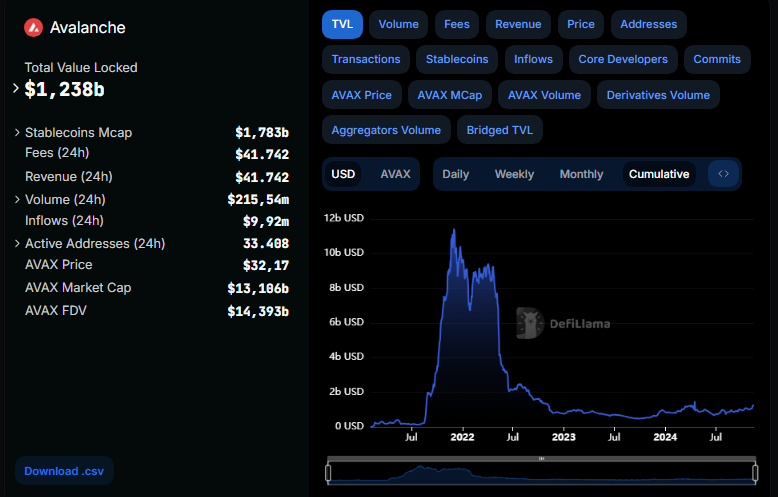Click the 2023 x-axis label

point(564,437)
